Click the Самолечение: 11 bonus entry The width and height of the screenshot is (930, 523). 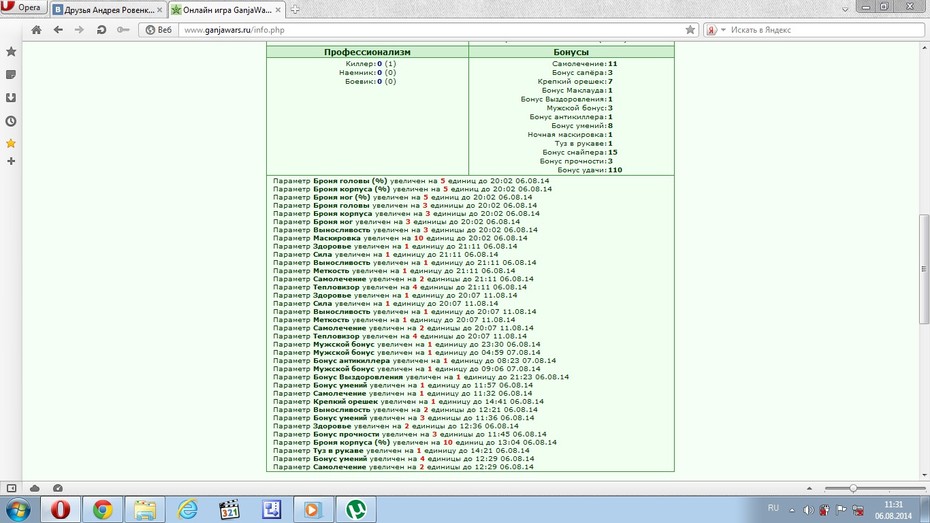click(x=585, y=63)
